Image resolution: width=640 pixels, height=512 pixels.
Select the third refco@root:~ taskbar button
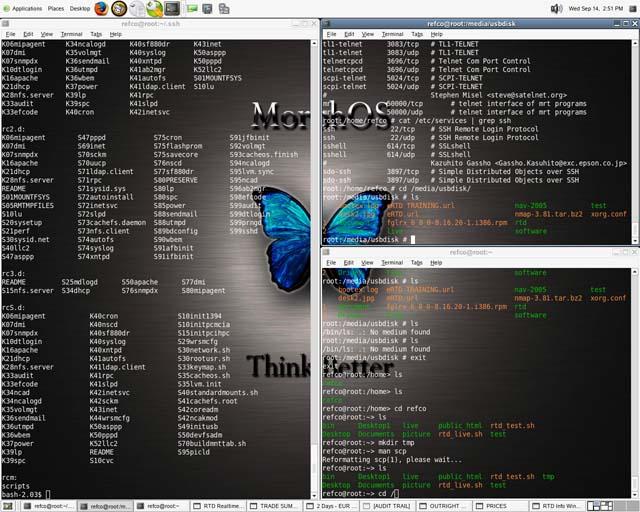[162, 506]
